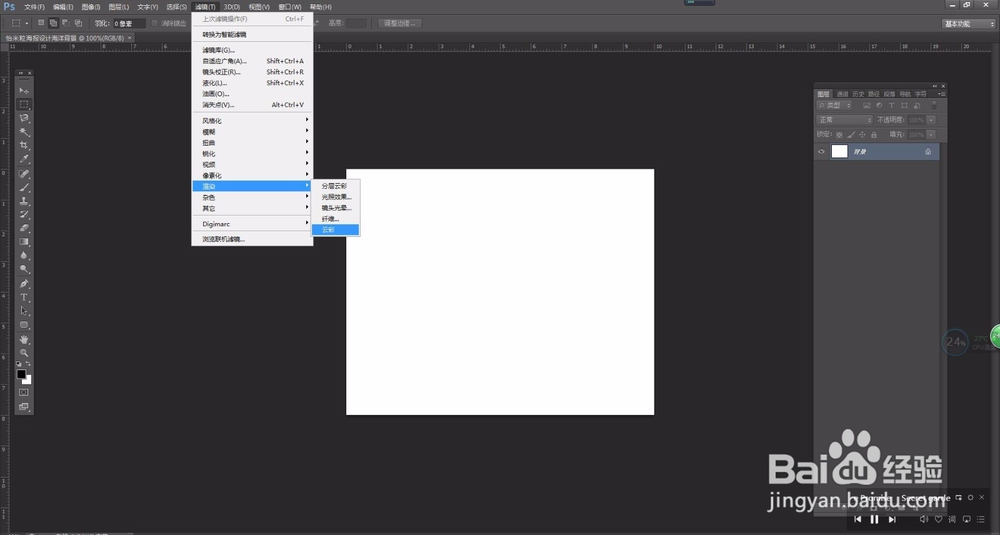Image resolution: width=1000 pixels, height=535 pixels.
Task: Toggle Quick Mask mode icon
Action: (x=24, y=392)
